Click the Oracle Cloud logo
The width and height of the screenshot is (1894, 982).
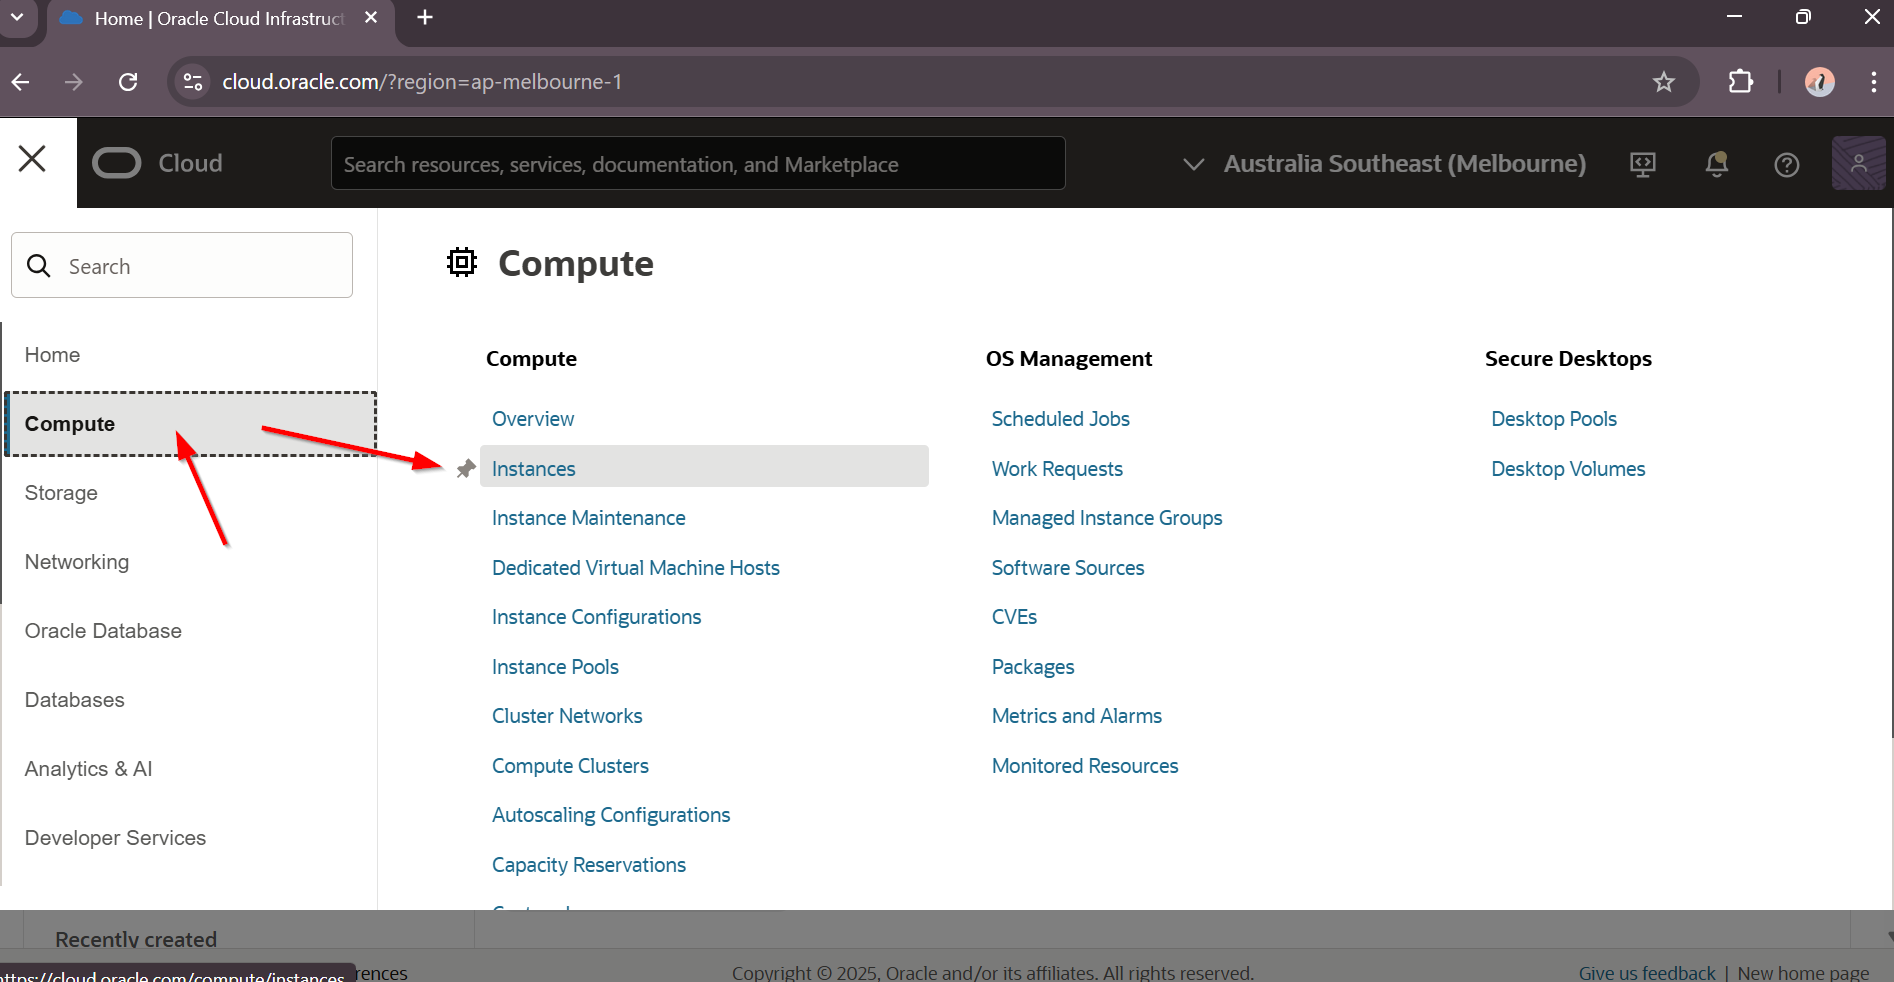point(157,163)
